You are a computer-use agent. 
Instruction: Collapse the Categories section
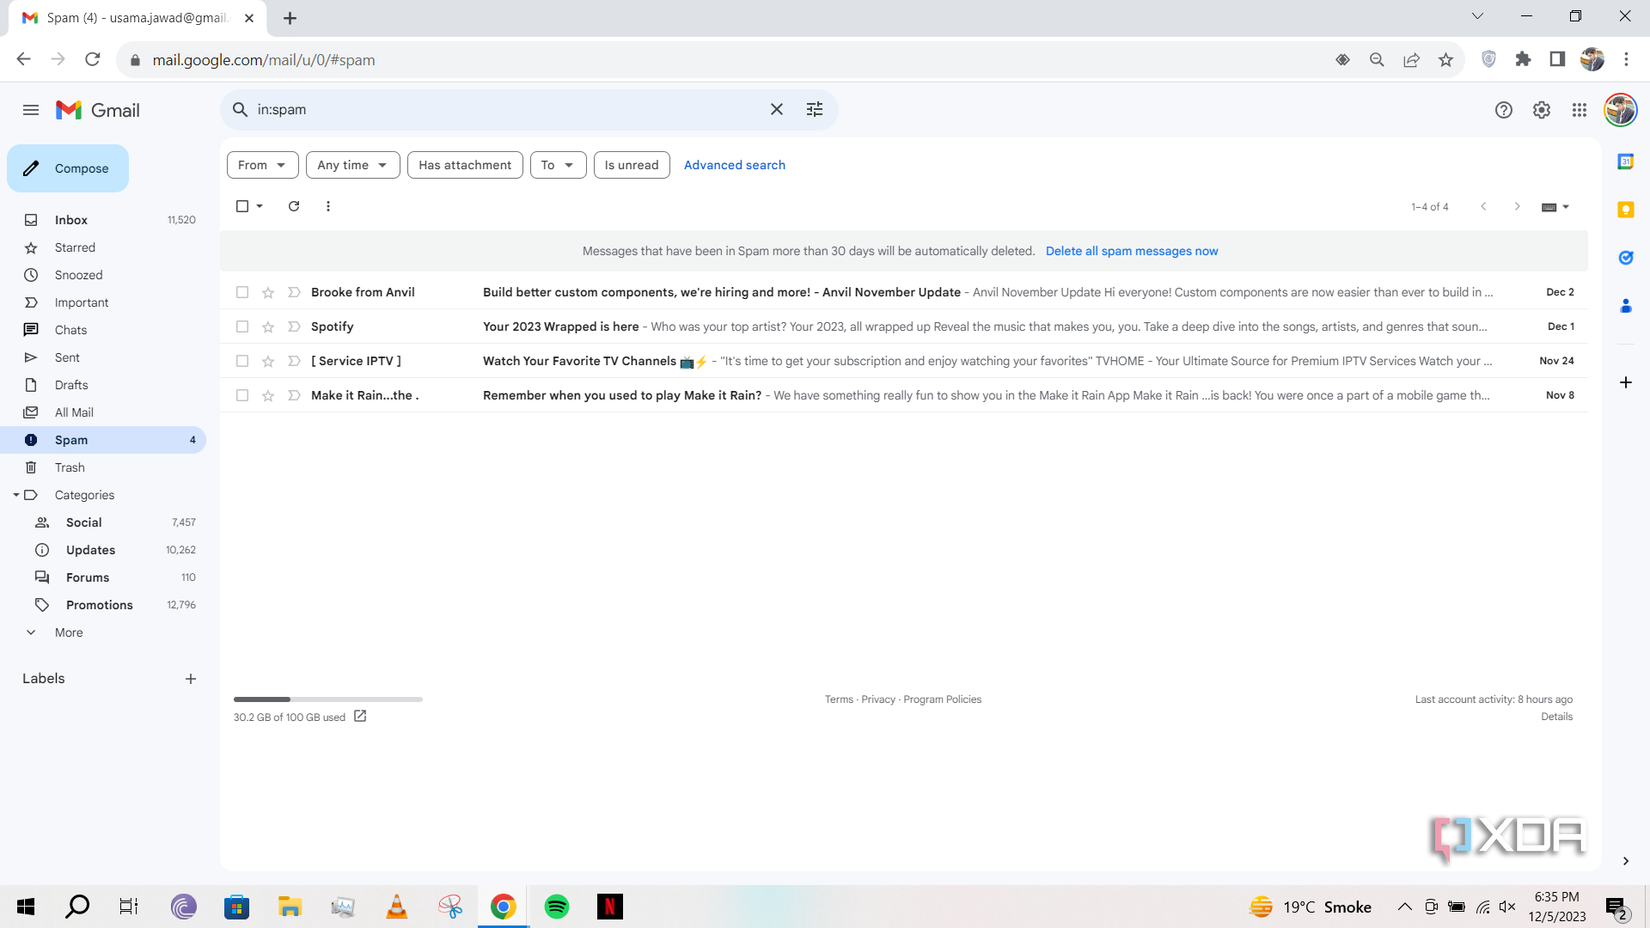[16, 495]
